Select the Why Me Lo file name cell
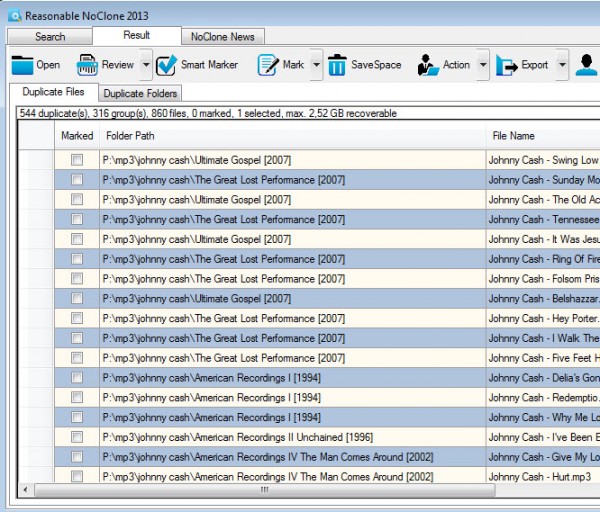The height and width of the screenshot is (512, 600). coord(543,417)
